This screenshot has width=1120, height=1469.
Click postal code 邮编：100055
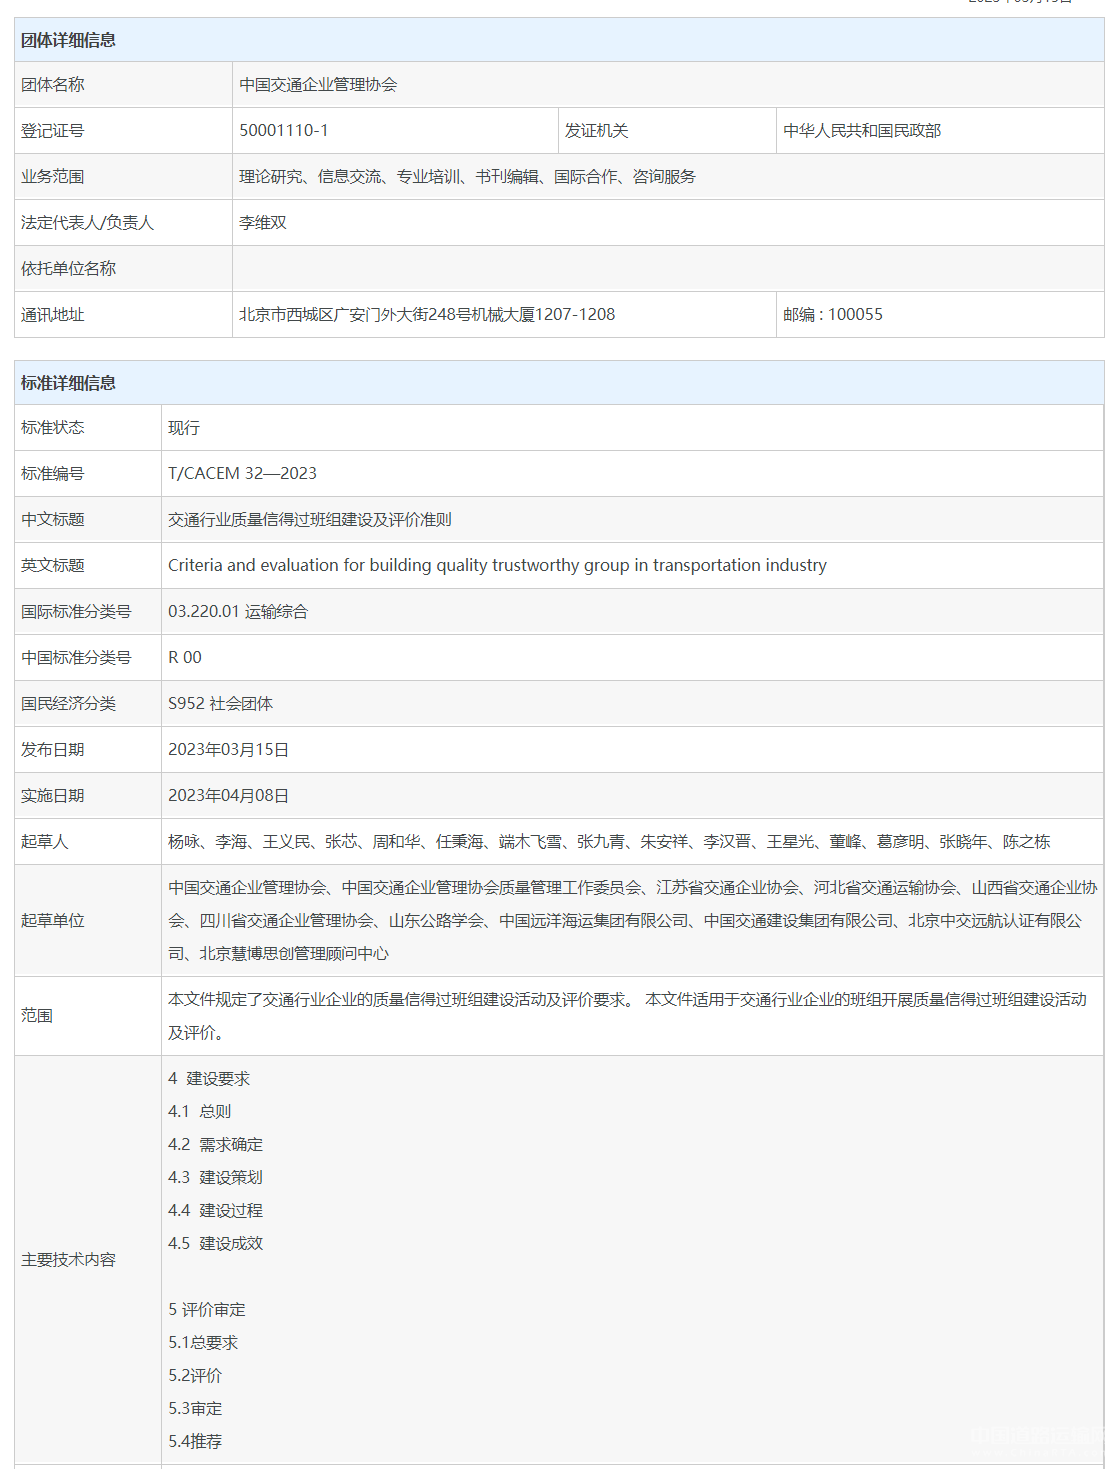click(833, 315)
